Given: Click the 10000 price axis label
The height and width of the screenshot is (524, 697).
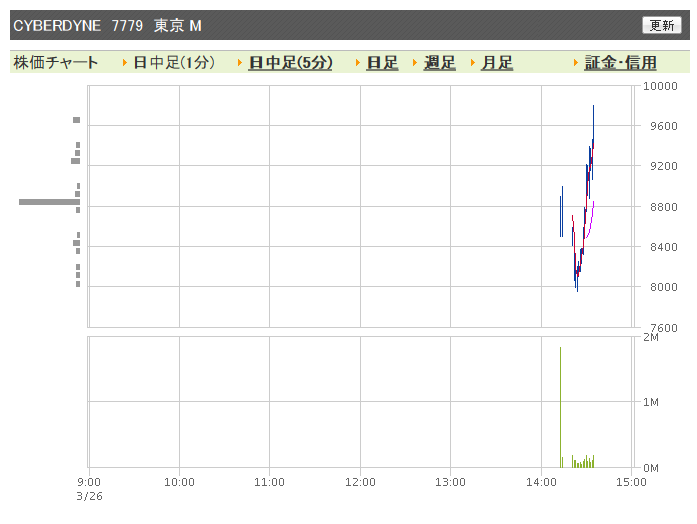Looking at the screenshot, I should [x=660, y=86].
